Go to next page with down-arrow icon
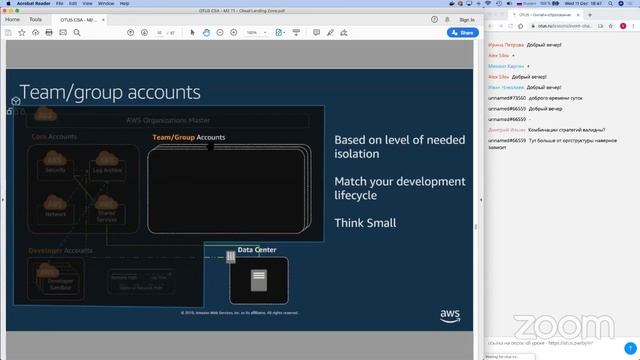This screenshot has width=640, height=360. 144,33
